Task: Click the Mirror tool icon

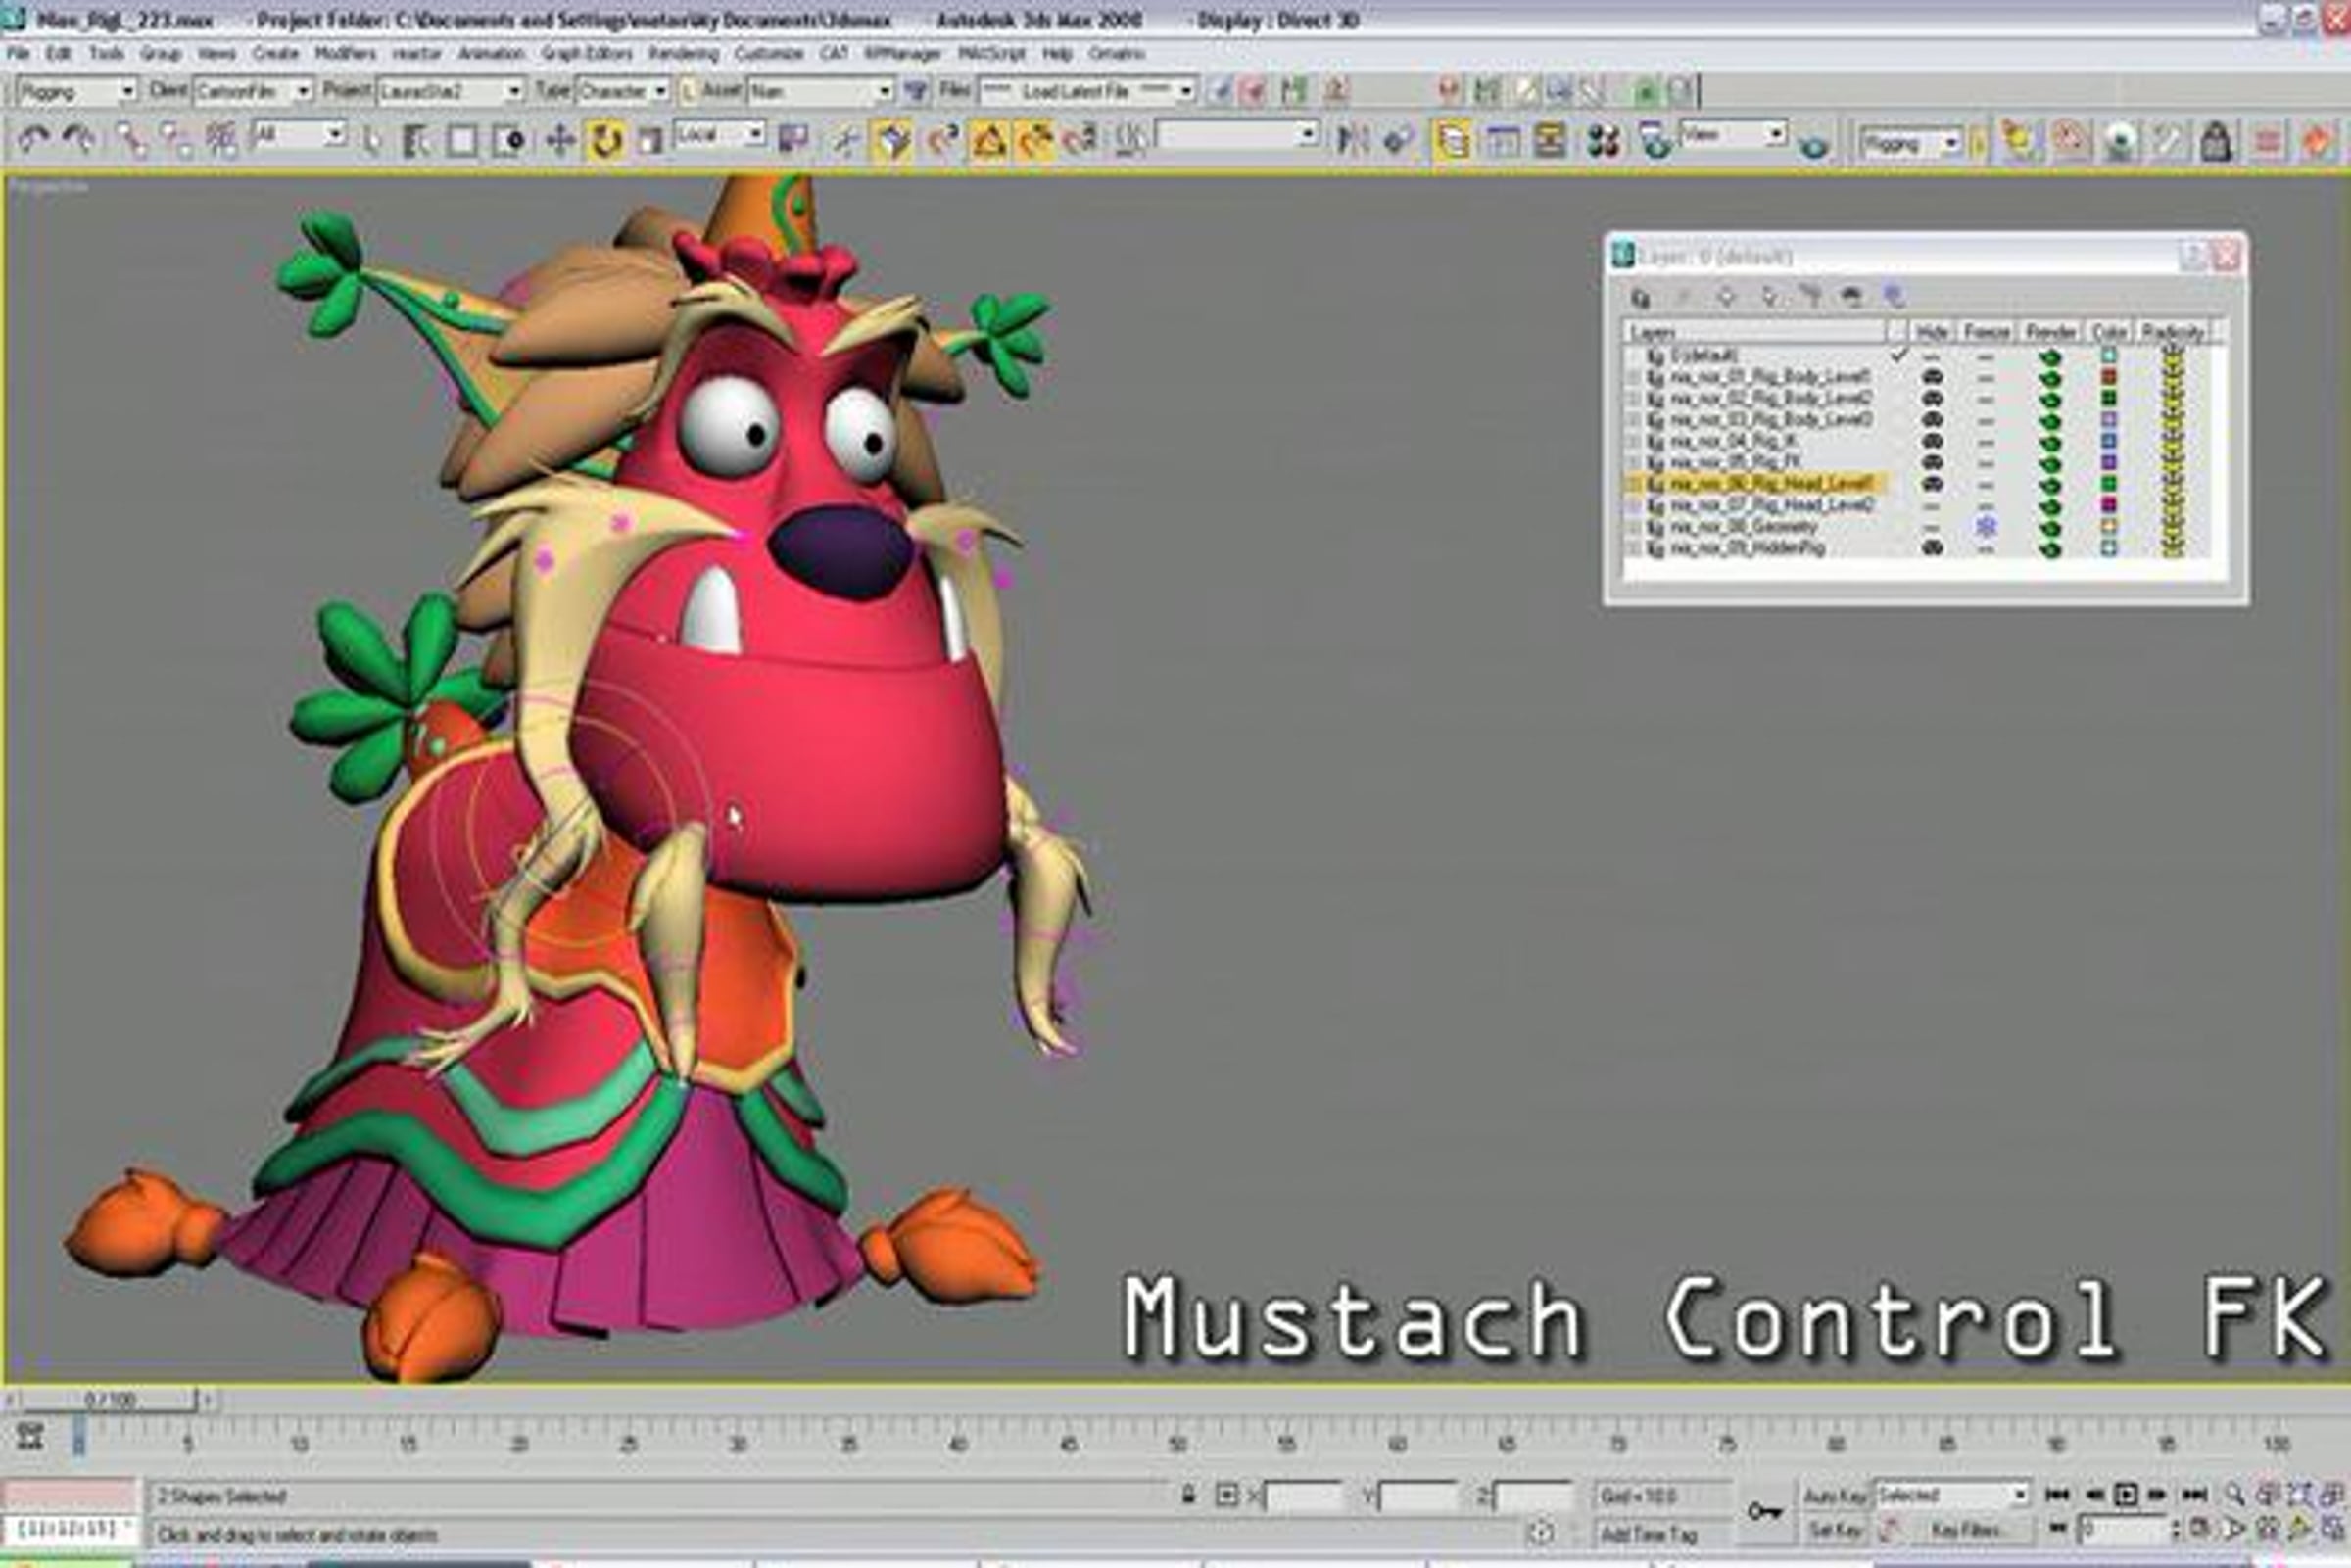Action: tap(1353, 140)
